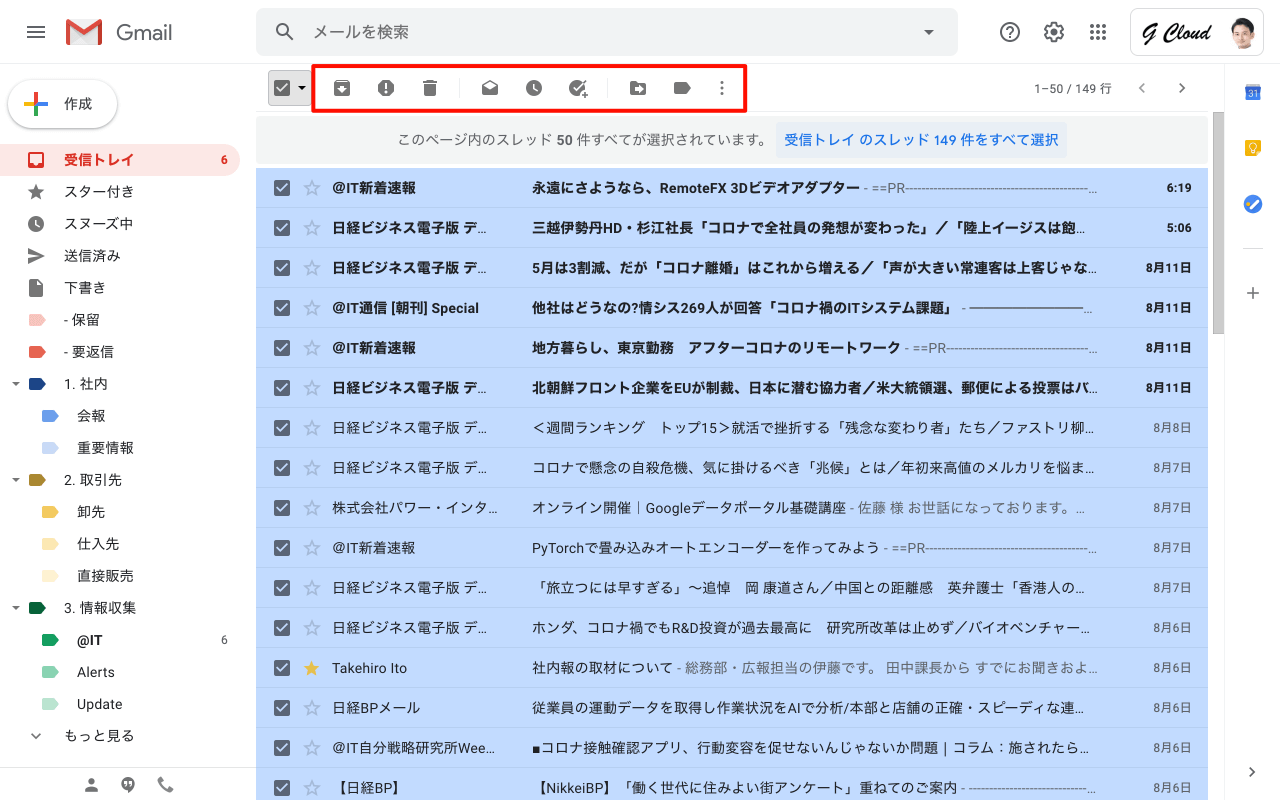
Task: Mark selected threads as read
Action: (490, 88)
